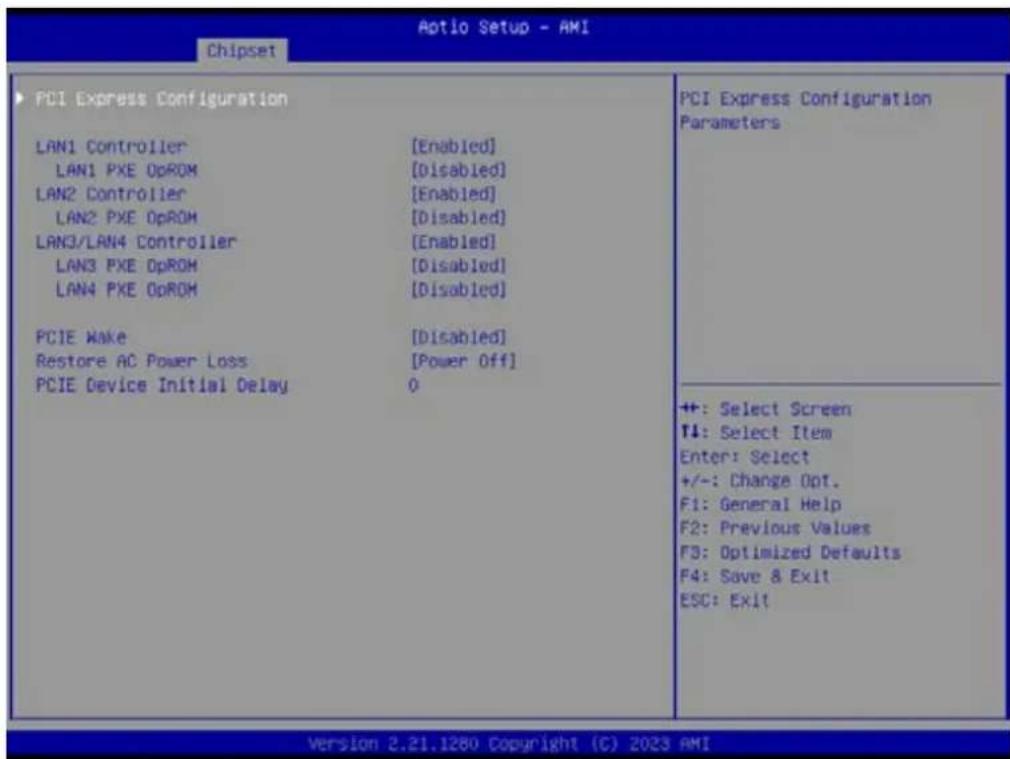Click the Select Screen key hint
Screen dimensions: 1010x759
point(766,409)
